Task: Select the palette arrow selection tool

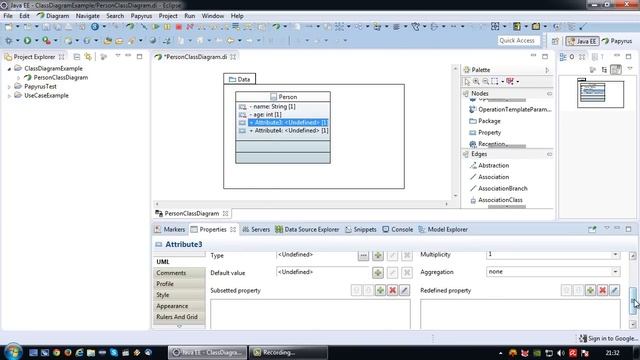Action: pyautogui.click(x=467, y=82)
